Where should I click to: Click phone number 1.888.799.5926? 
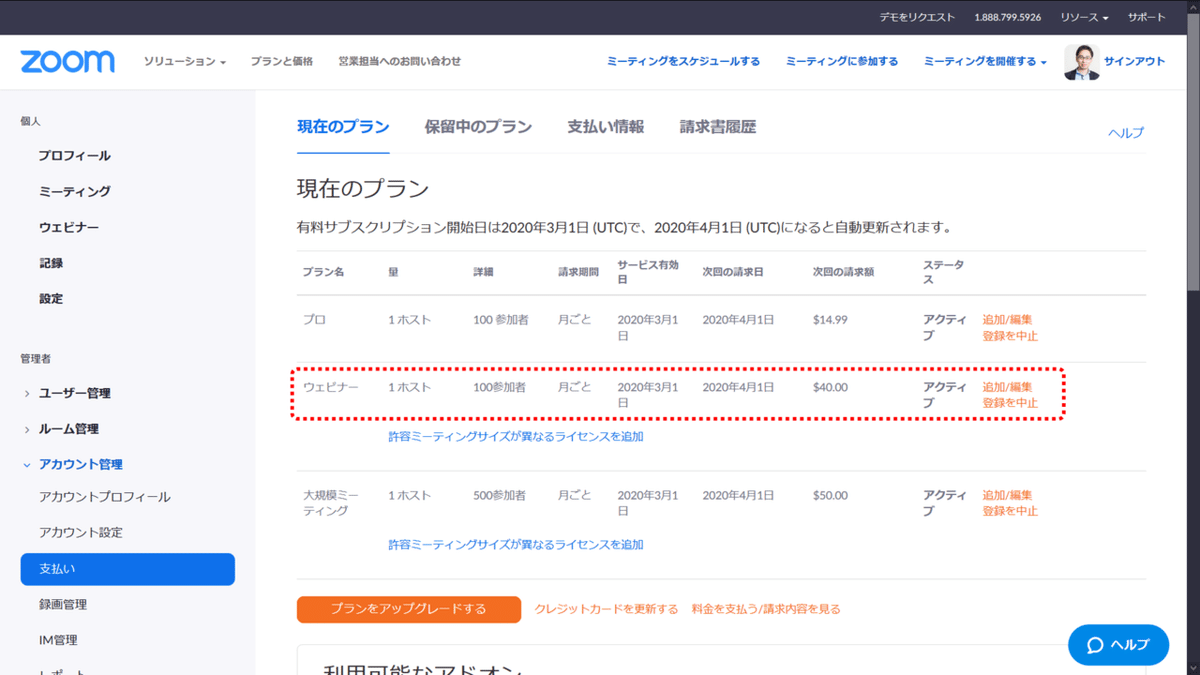pyautogui.click(x=1008, y=17)
